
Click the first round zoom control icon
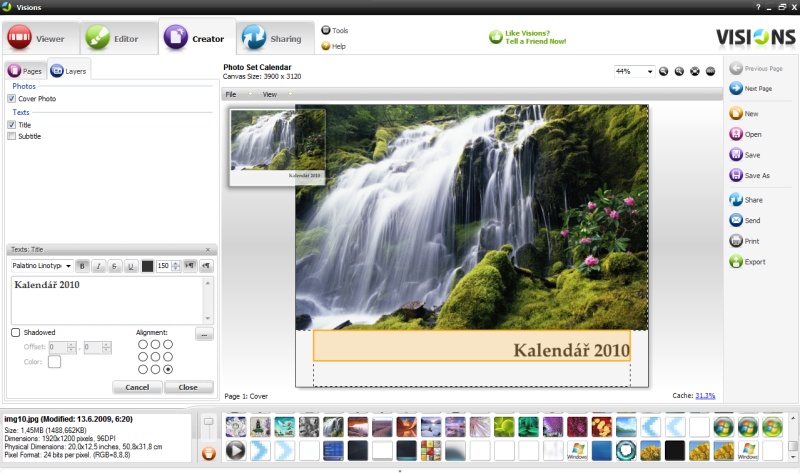tap(664, 71)
